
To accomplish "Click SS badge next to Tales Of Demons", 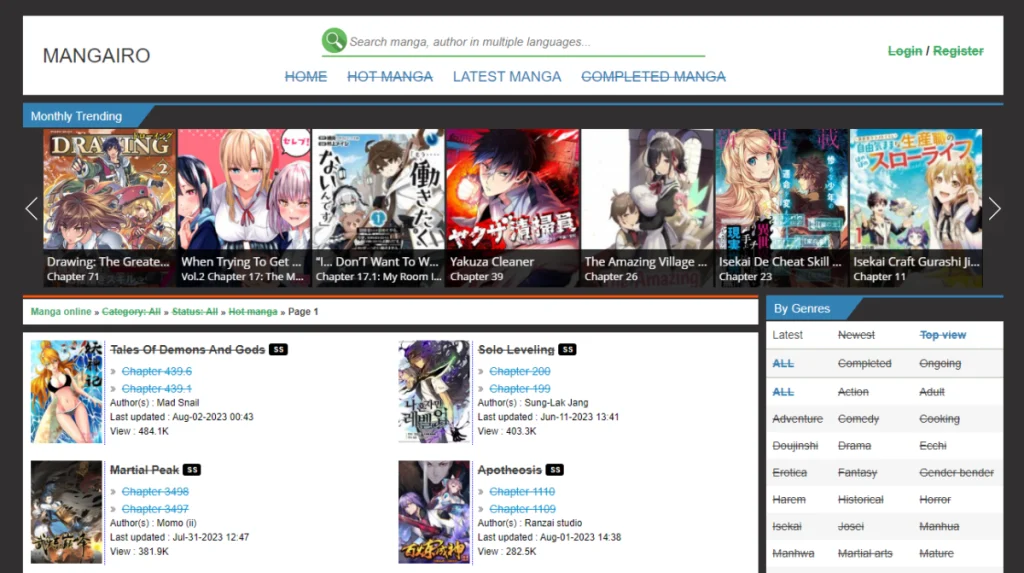I will click(278, 350).
